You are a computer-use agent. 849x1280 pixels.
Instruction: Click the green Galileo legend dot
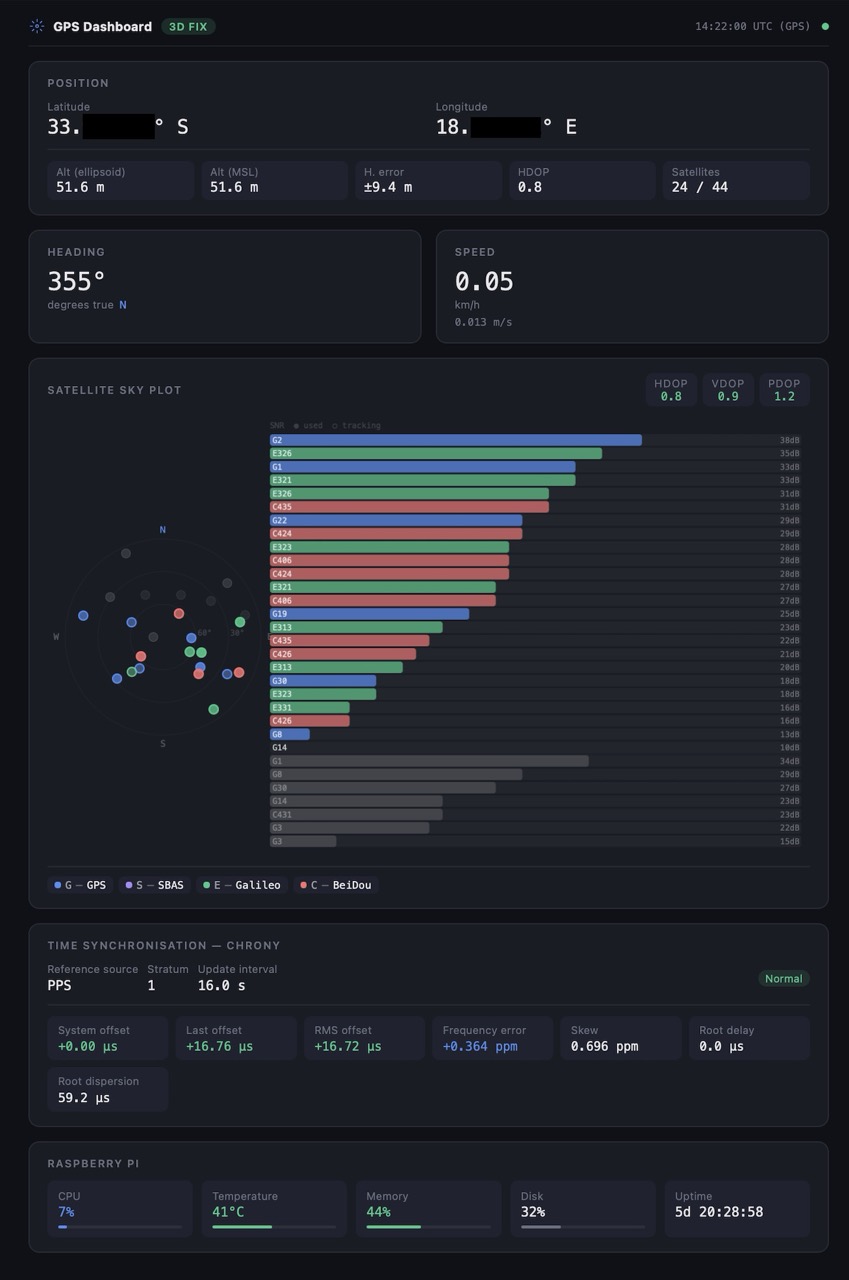206,885
